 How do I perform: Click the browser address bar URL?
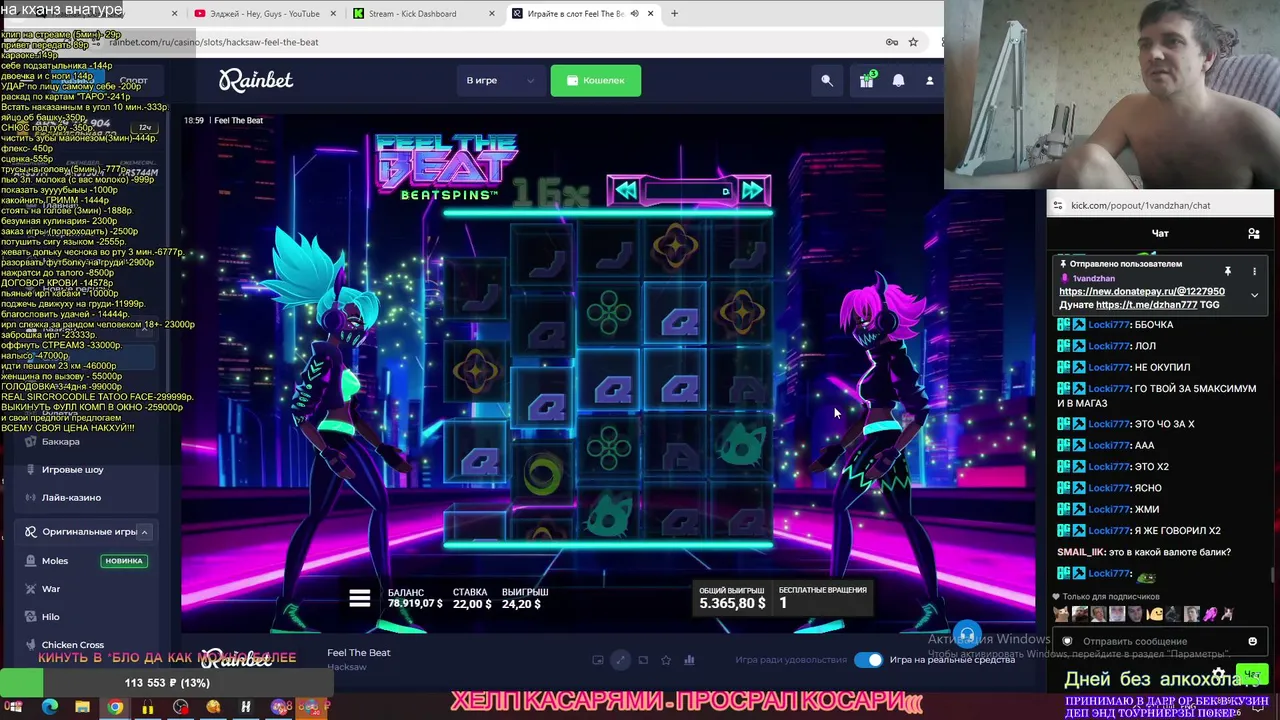point(214,42)
